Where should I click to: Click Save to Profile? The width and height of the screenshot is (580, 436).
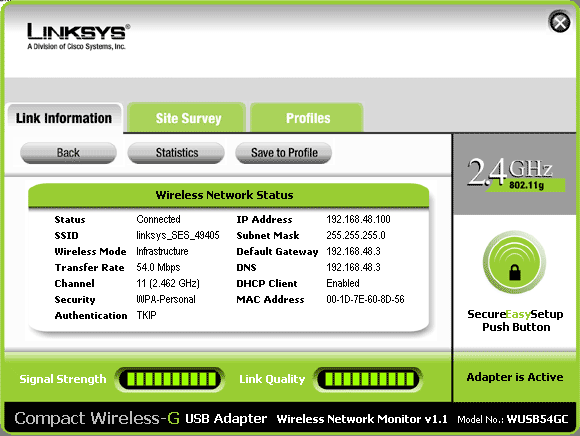tap(284, 153)
